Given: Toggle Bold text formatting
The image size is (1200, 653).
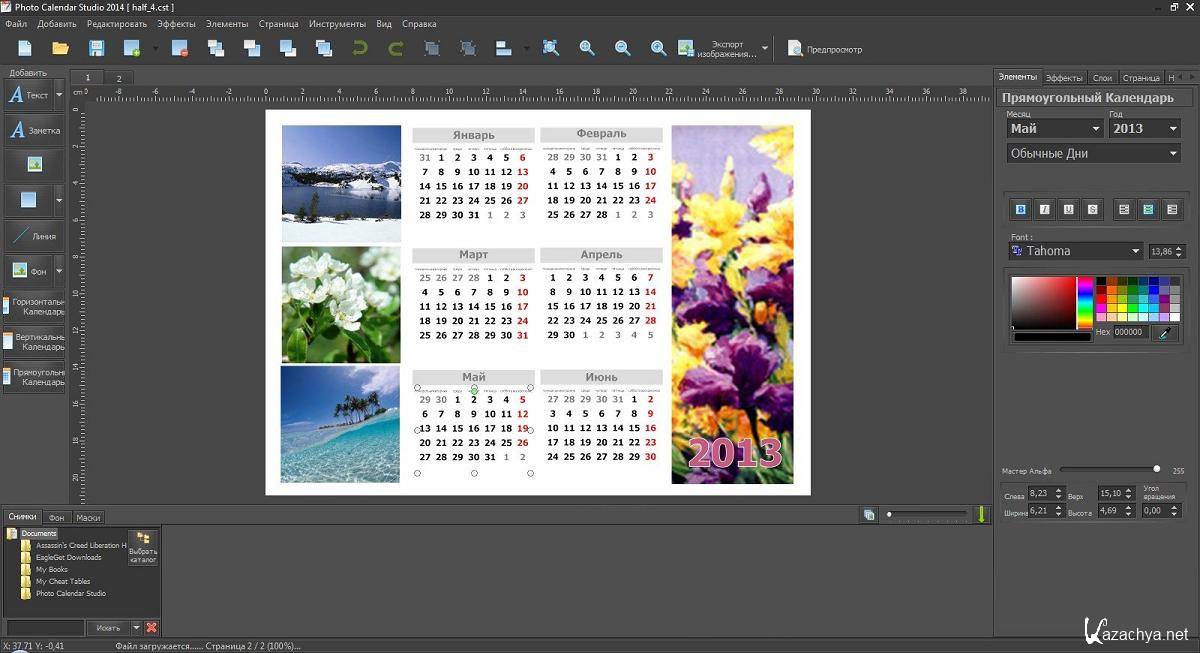Looking at the screenshot, I should (1020, 209).
